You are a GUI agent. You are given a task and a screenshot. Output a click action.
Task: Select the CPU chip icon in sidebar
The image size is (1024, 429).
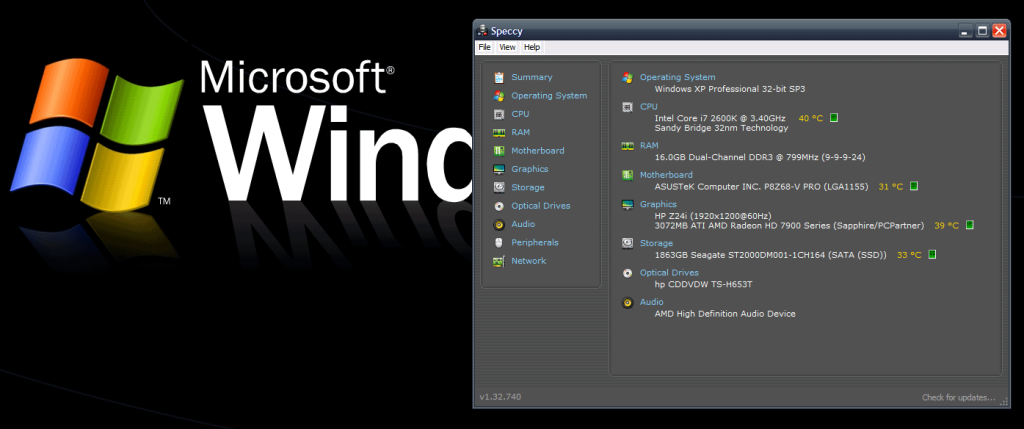[498, 114]
